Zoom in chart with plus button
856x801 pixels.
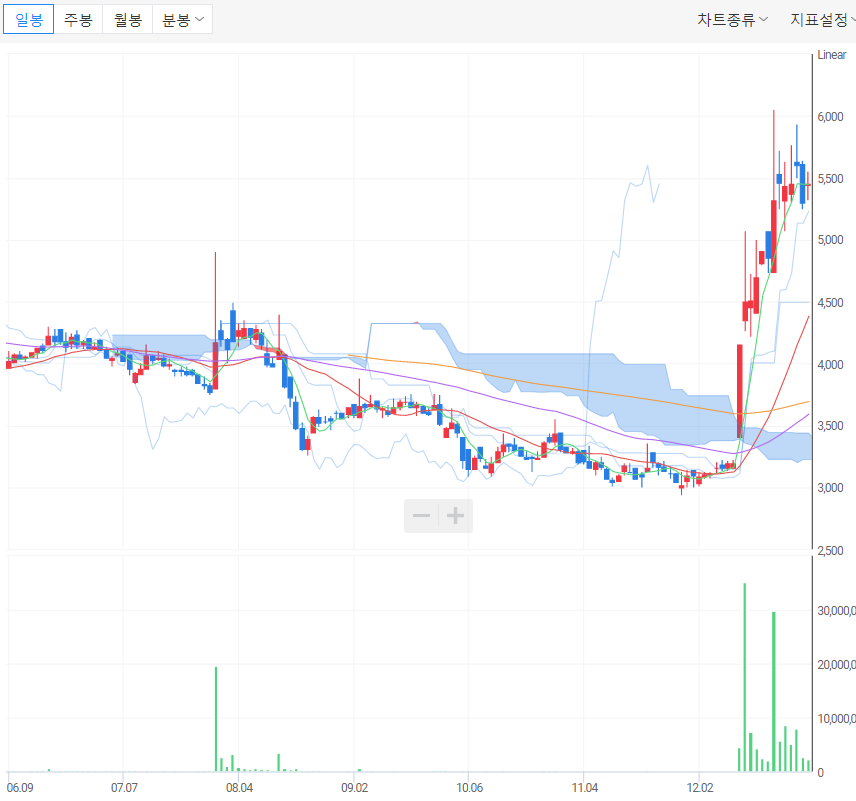455,515
